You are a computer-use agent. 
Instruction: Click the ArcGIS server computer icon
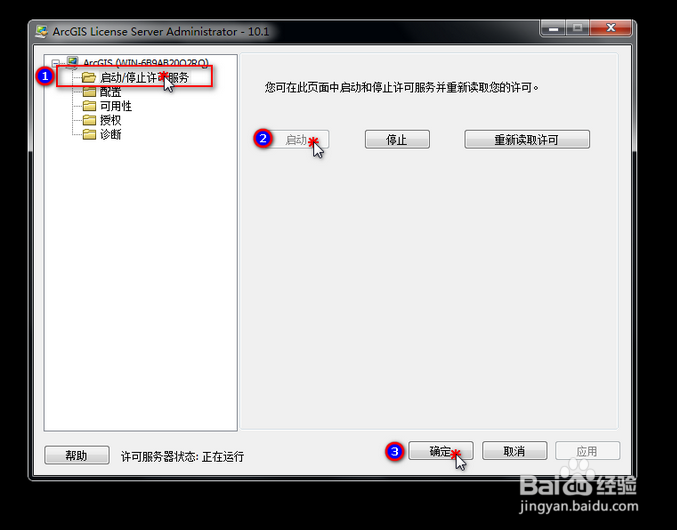tap(73, 63)
